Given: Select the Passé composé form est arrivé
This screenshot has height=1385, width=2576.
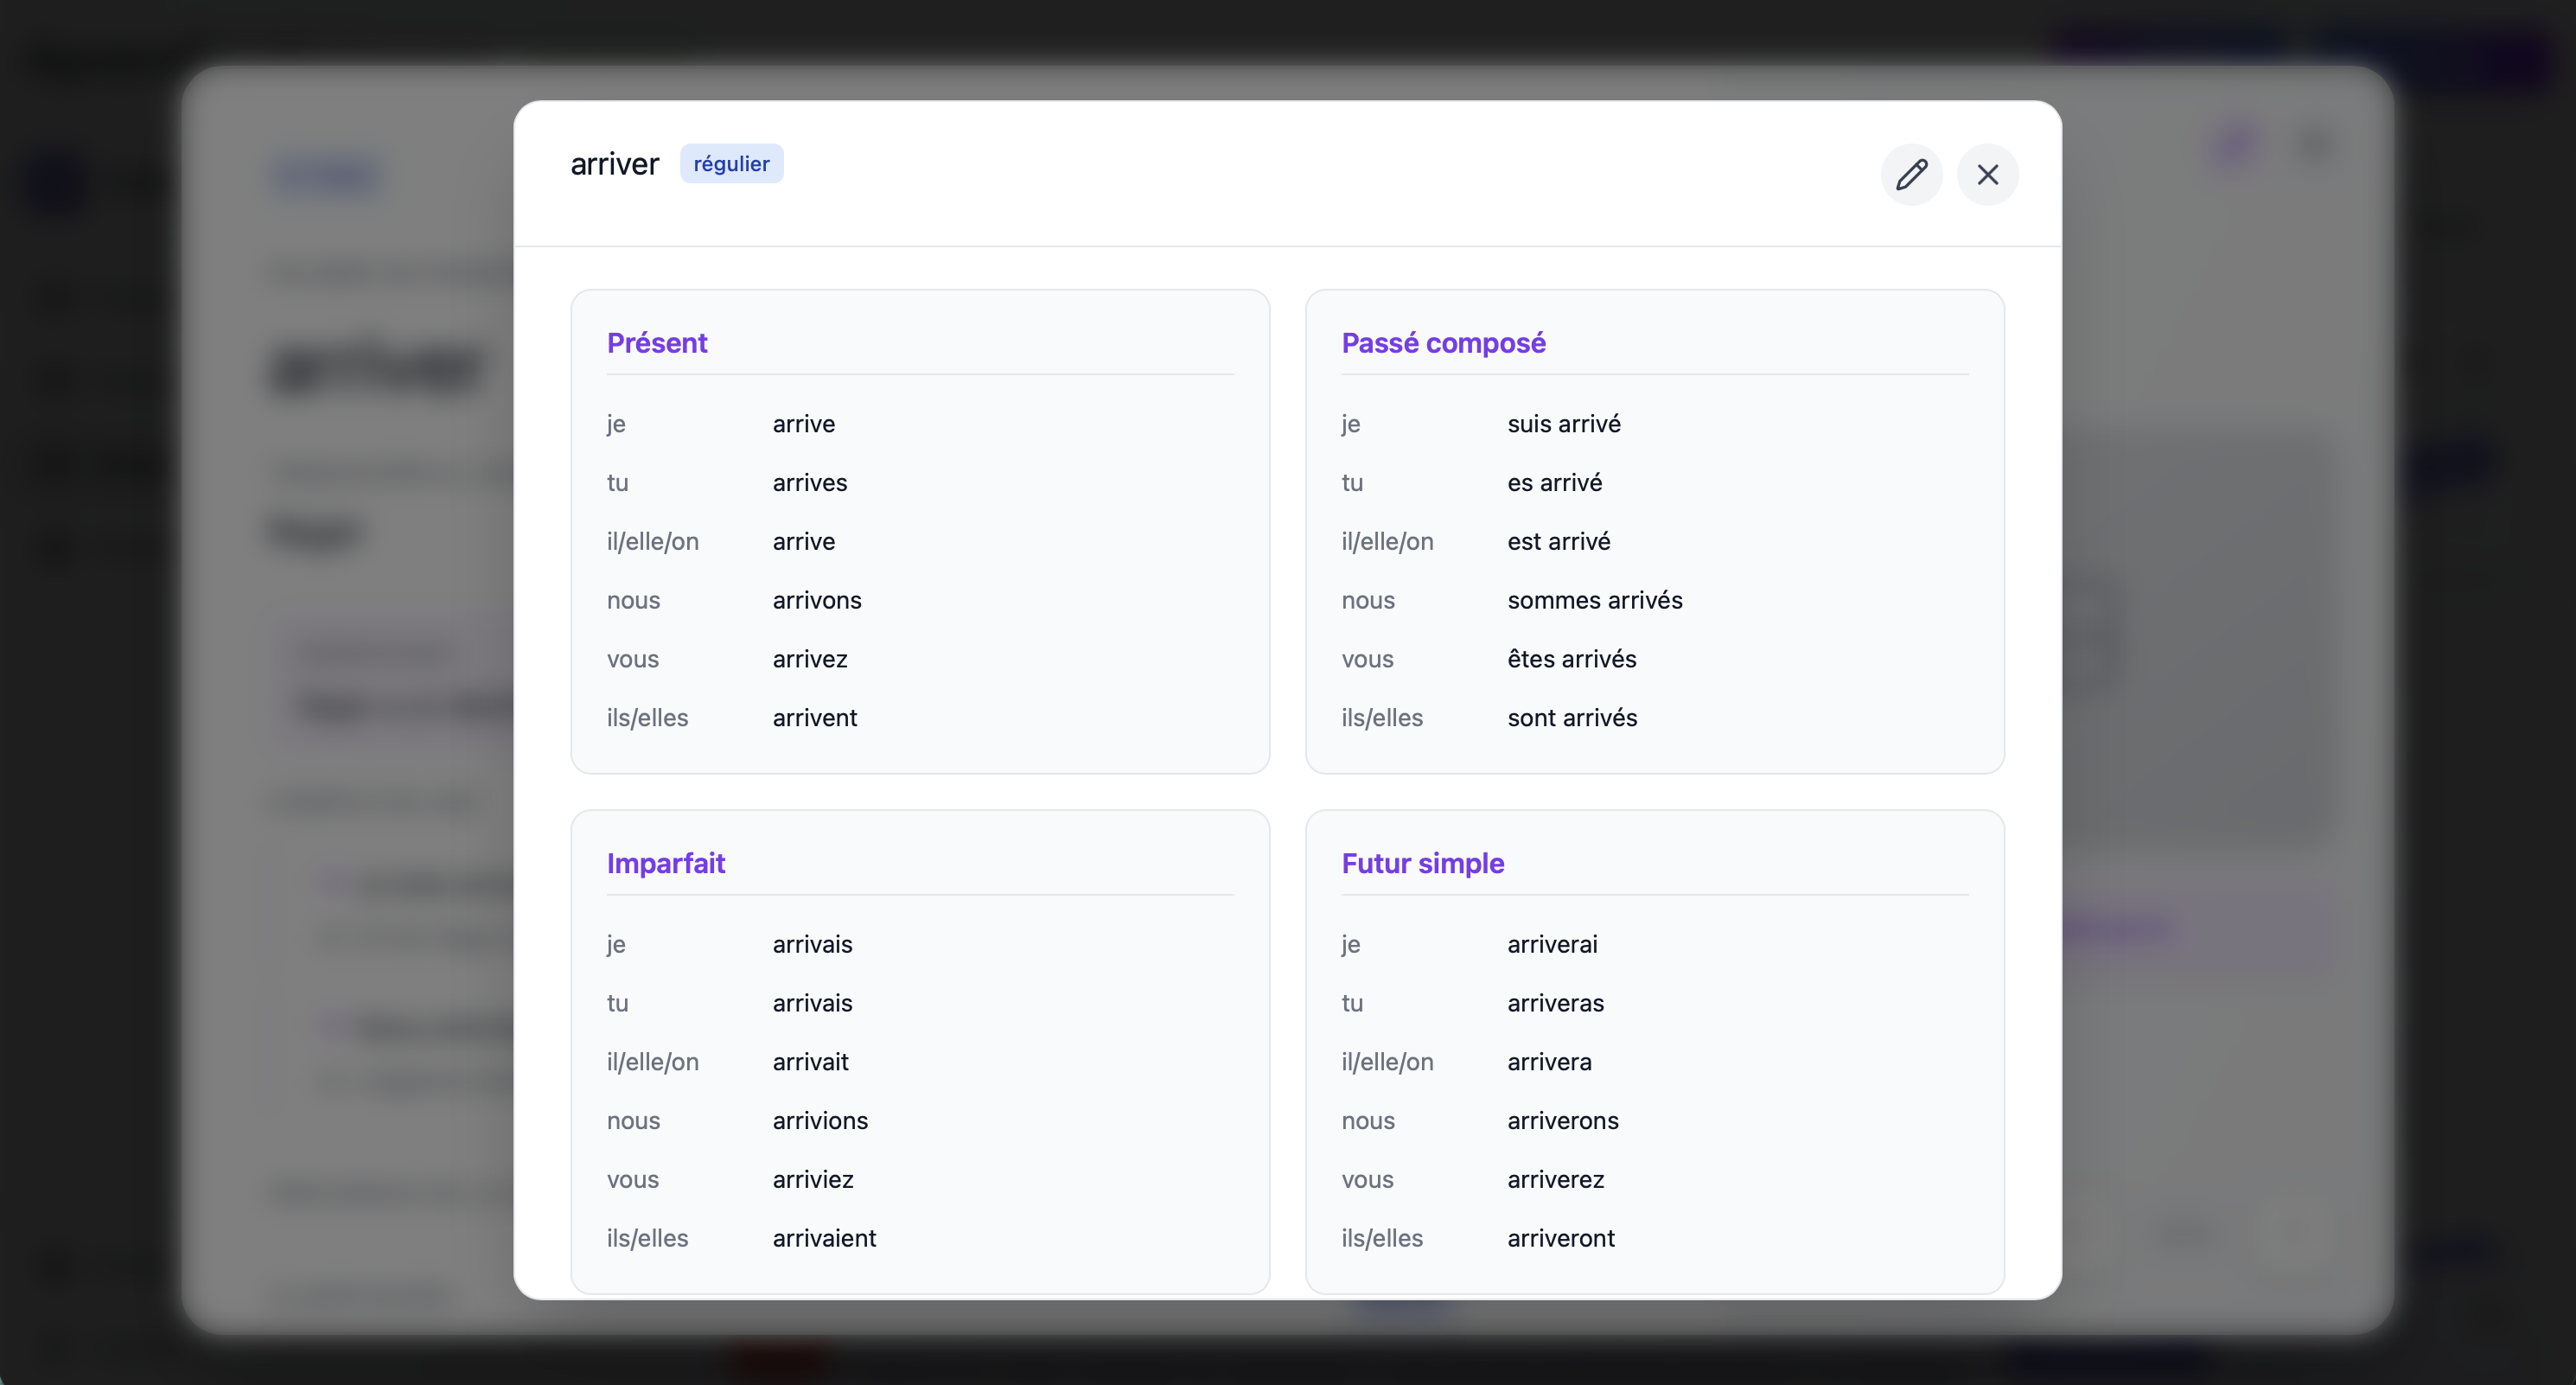Looking at the screenshot, I should point(1558,542).
